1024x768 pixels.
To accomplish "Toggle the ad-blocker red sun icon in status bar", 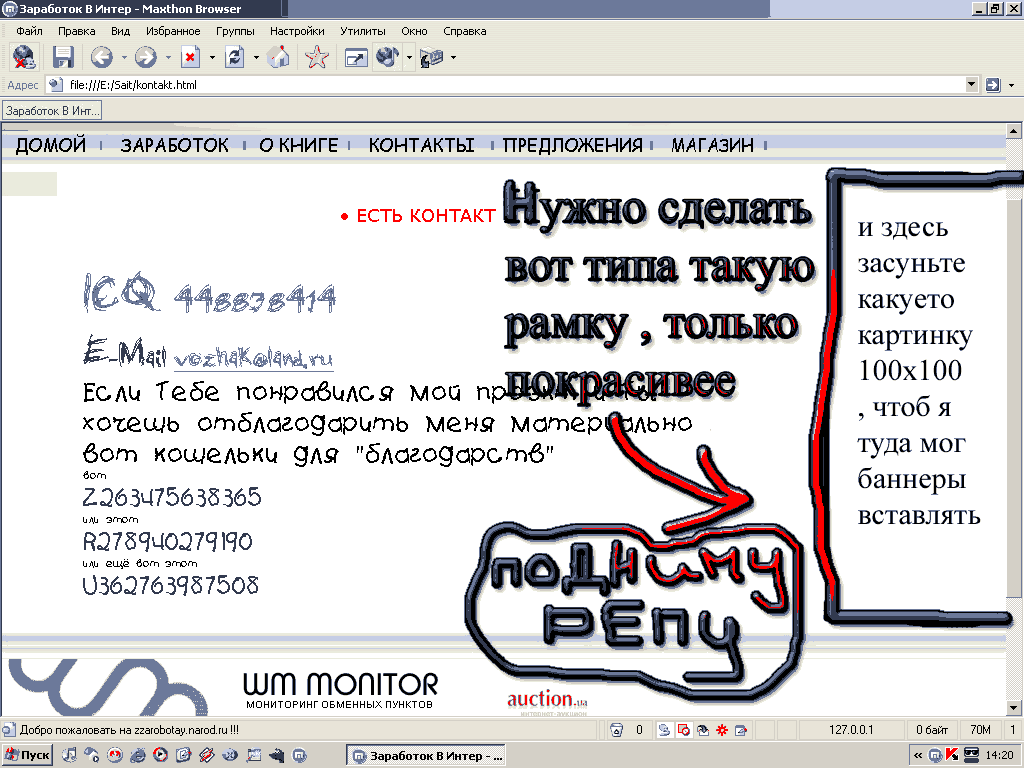I will [720, 730].
